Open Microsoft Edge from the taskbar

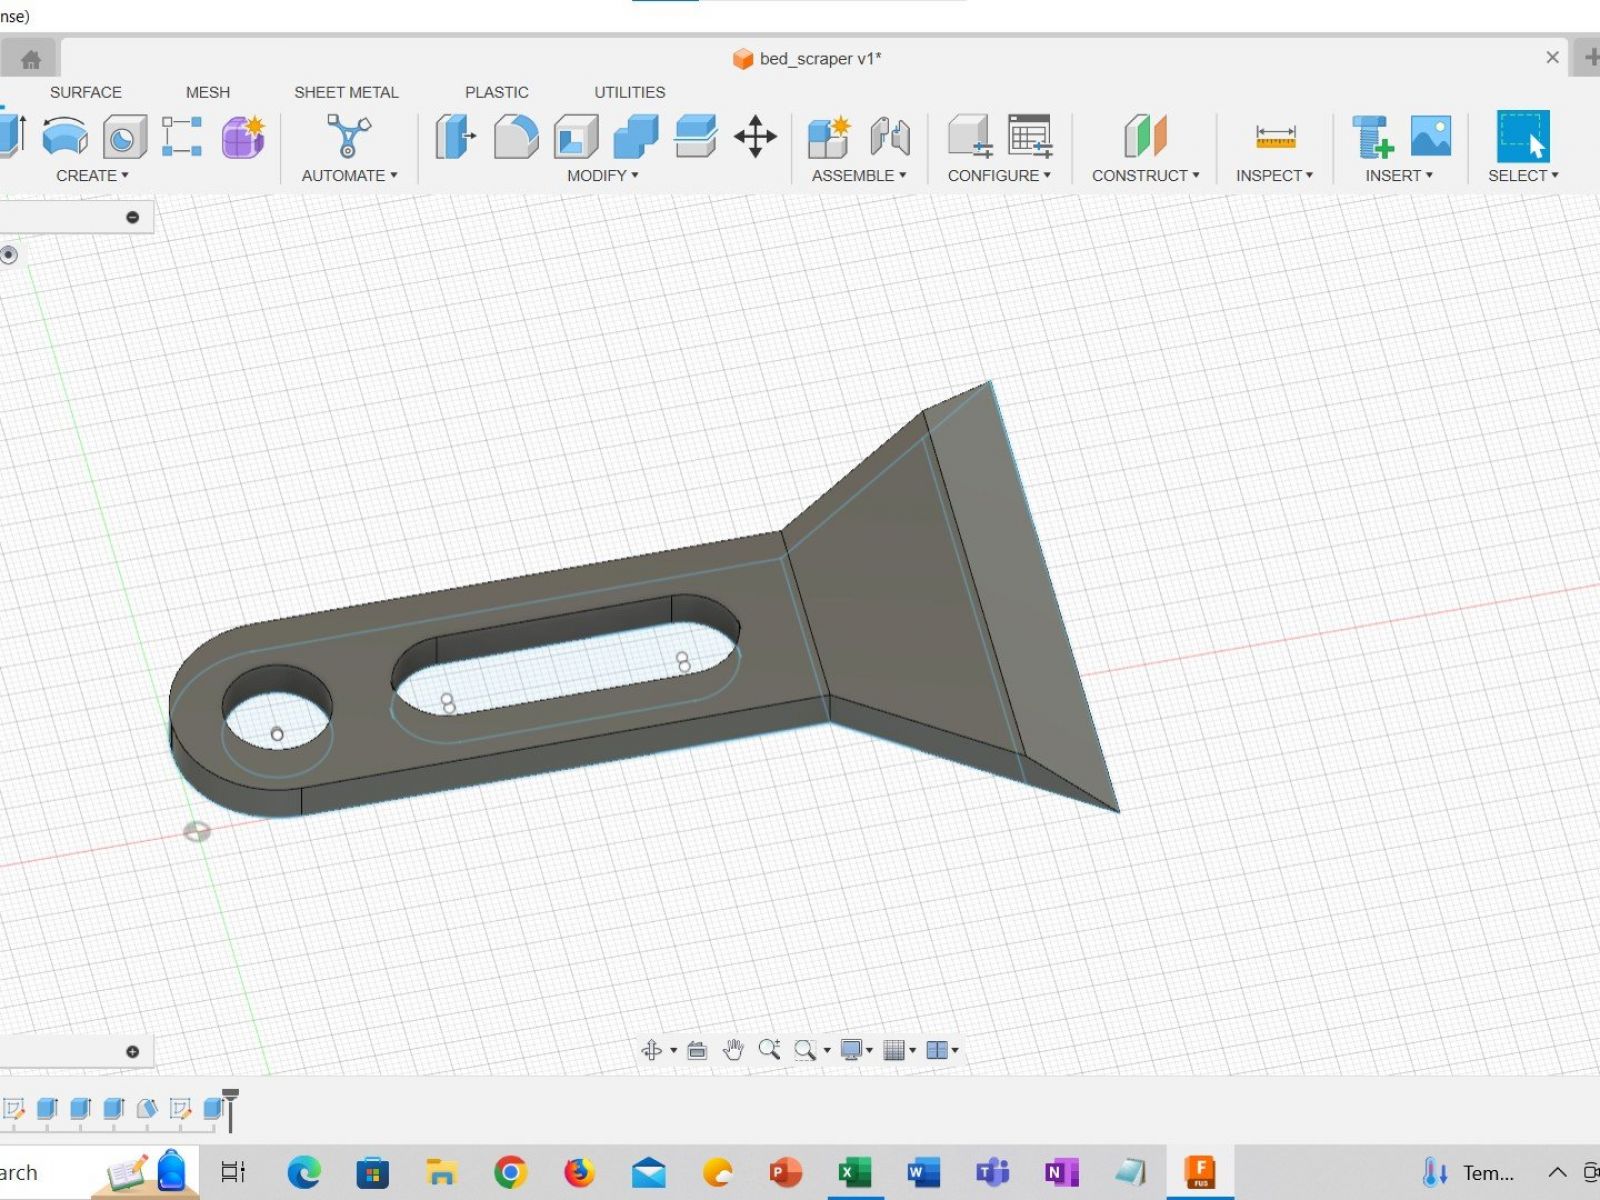[304, 1172]
